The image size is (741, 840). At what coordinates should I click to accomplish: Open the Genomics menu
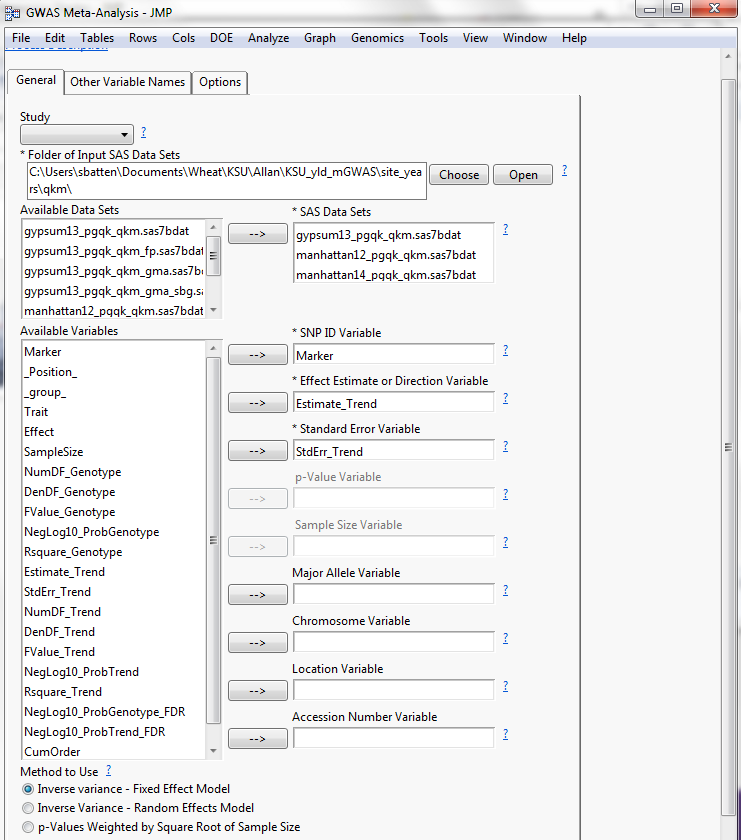[x=377, y=38]
